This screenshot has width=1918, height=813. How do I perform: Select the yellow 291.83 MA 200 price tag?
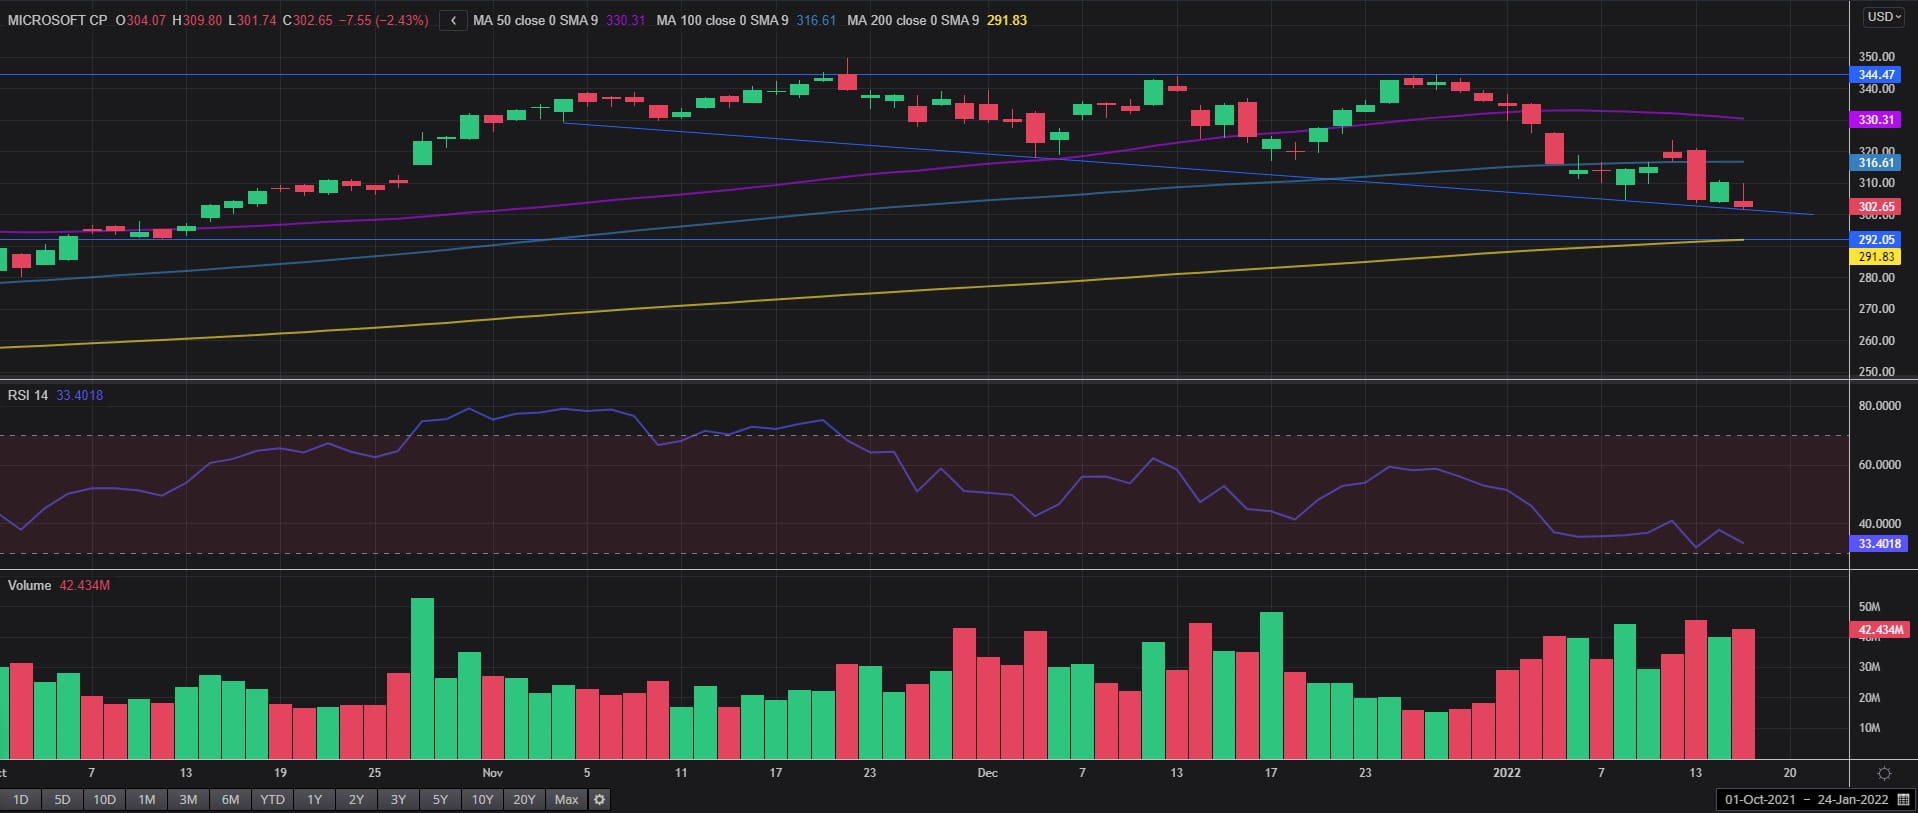[x=1876, y=257]
